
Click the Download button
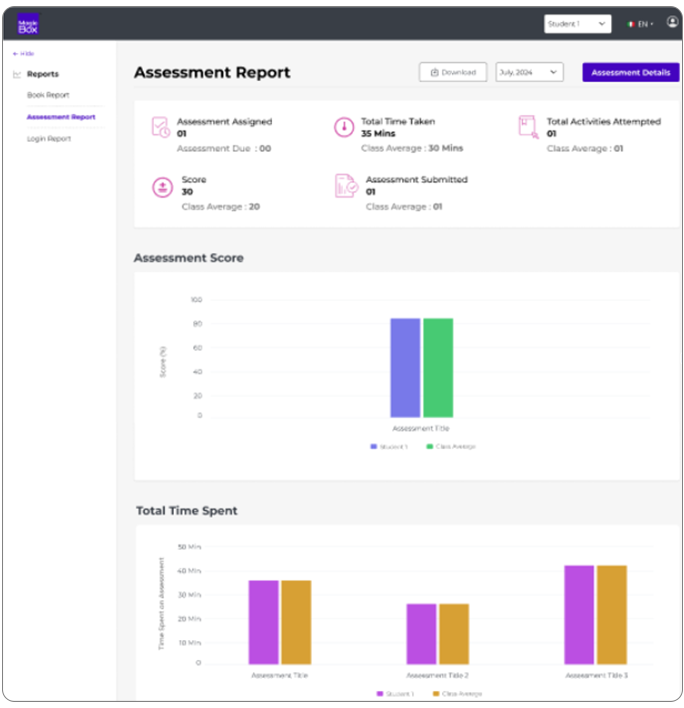pyautogui.click(x=453, y=72)
